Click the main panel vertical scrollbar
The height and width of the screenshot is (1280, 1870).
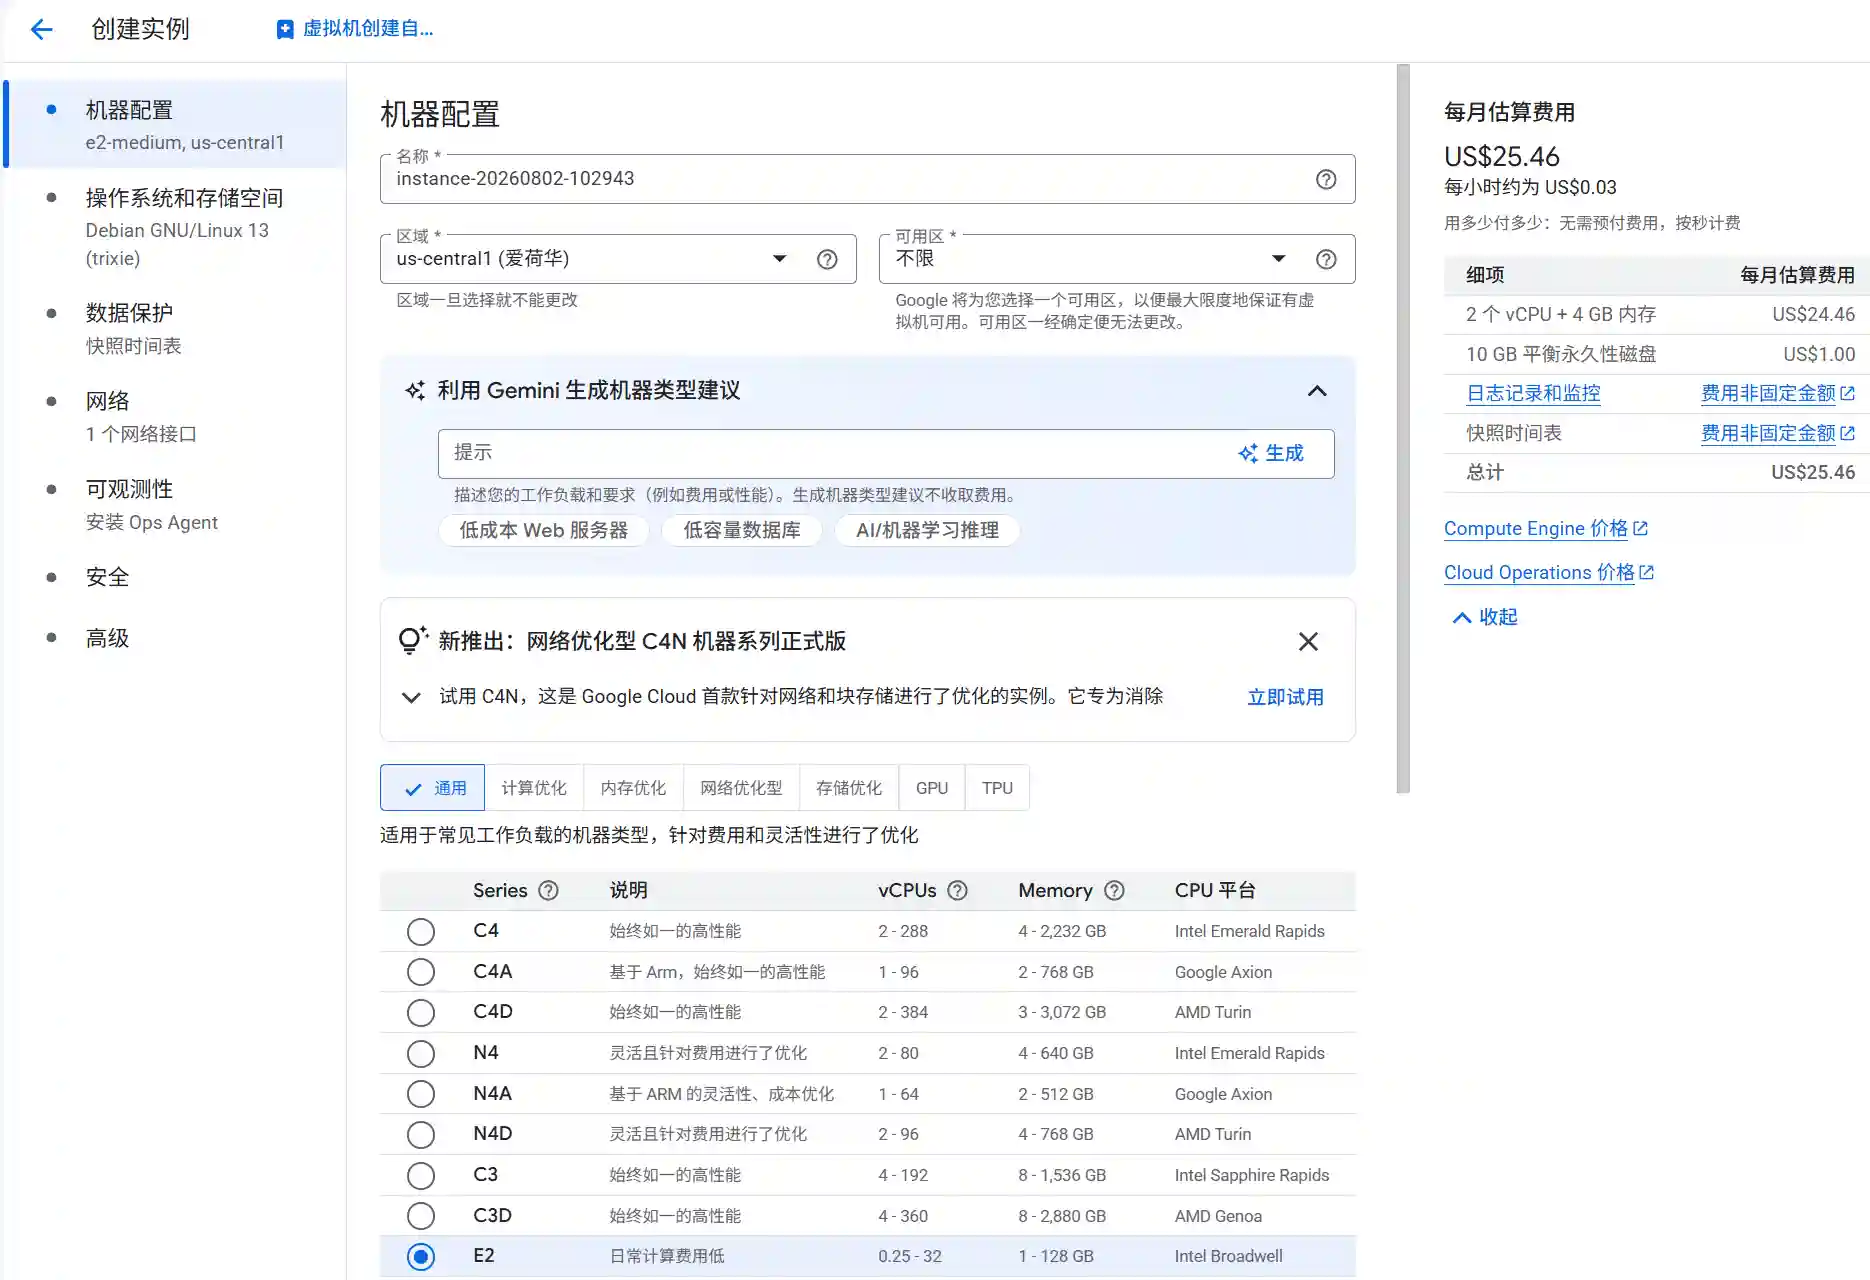(1403, 430)
